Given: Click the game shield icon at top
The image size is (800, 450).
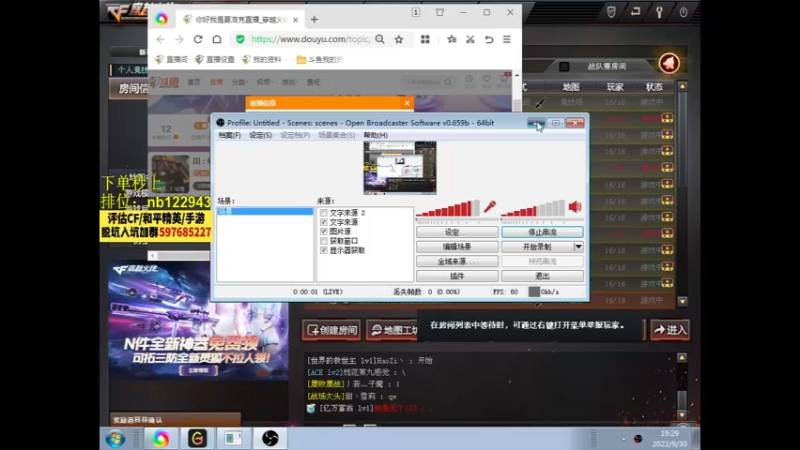Looking at the screenshot, I should pos(611,12).
